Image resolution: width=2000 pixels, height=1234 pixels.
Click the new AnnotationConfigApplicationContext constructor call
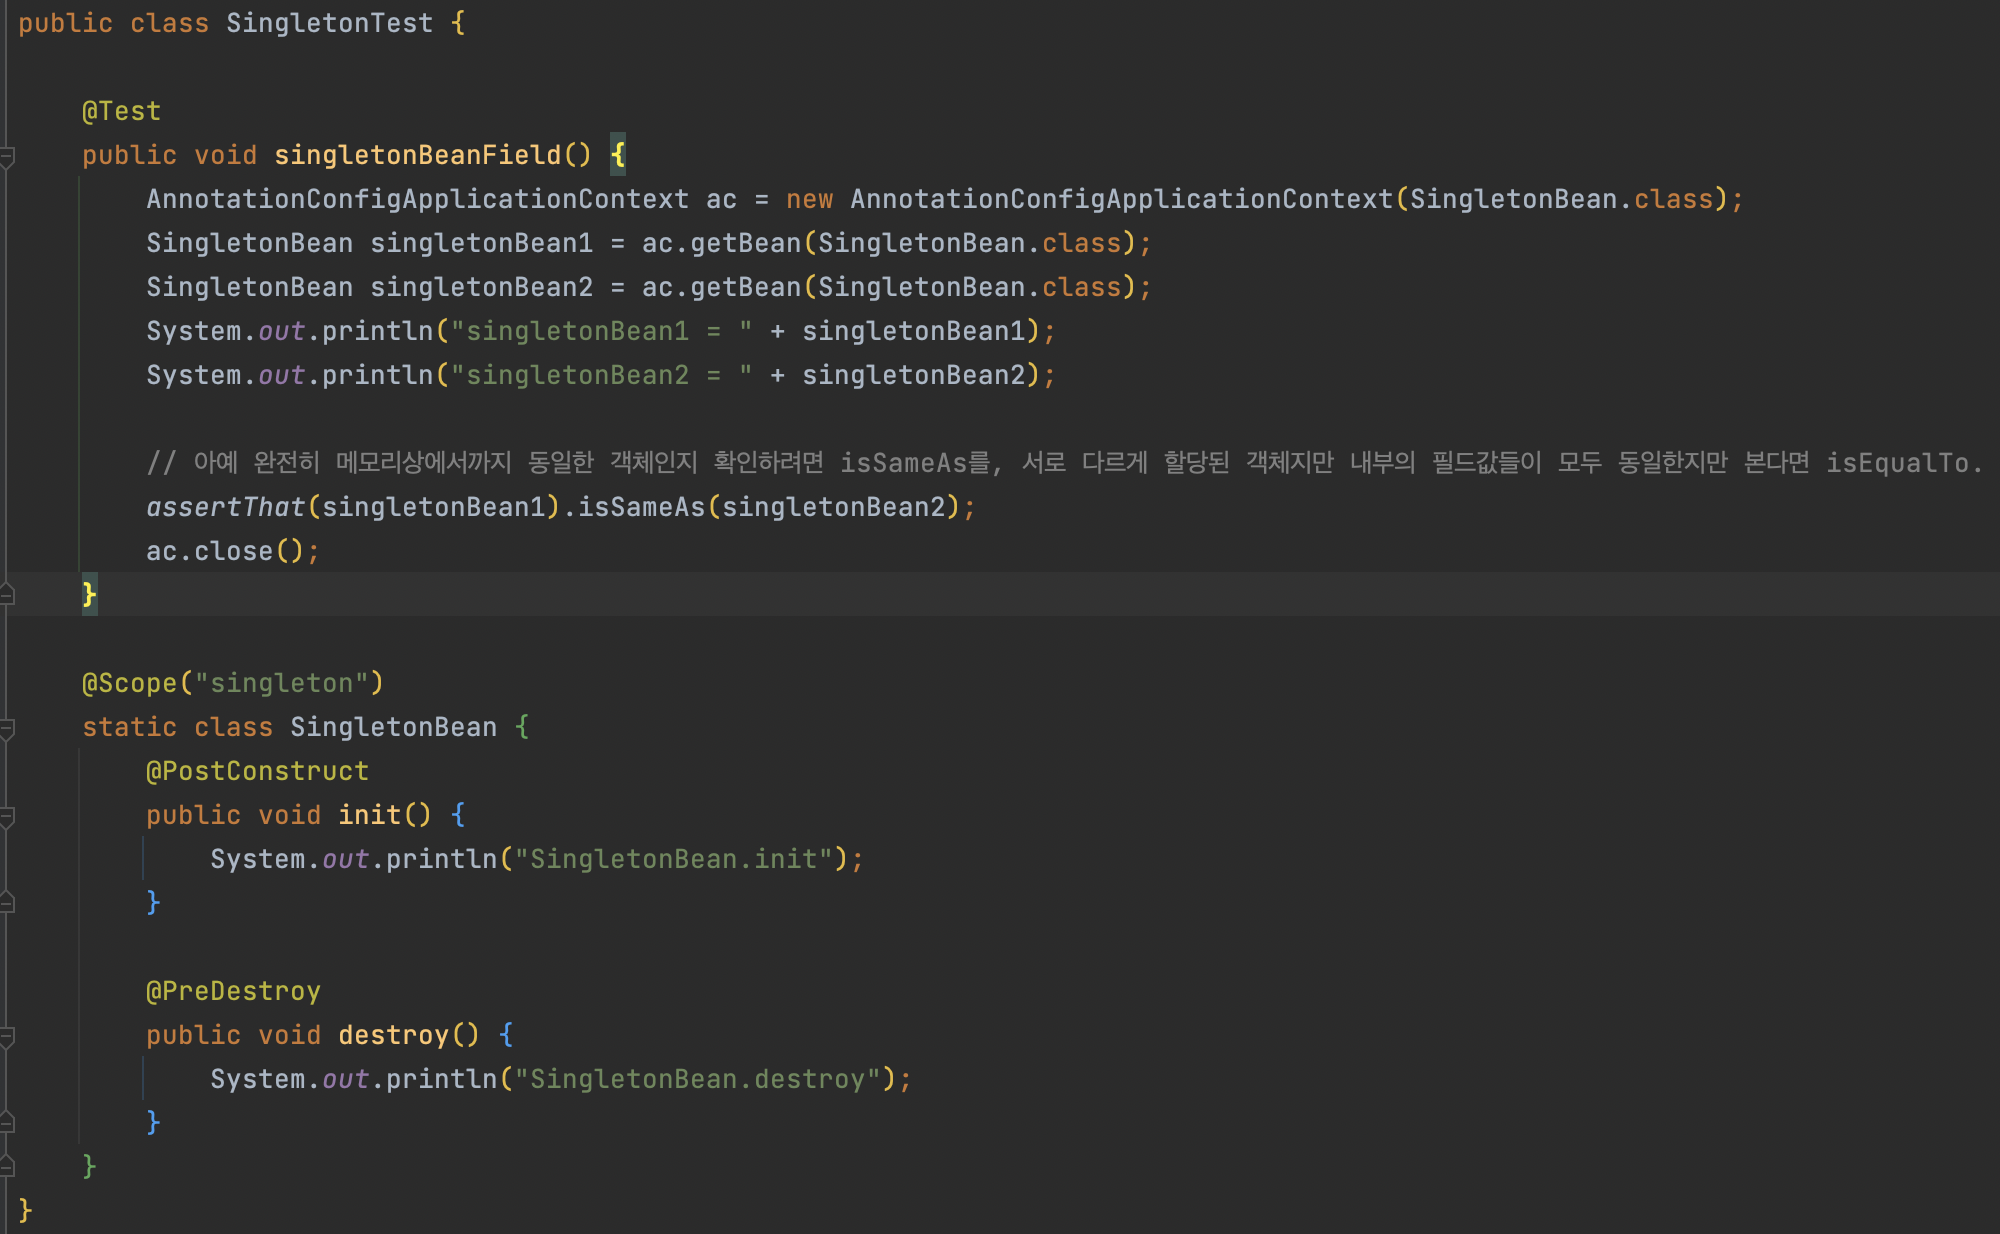click(x=1120, y=199)
